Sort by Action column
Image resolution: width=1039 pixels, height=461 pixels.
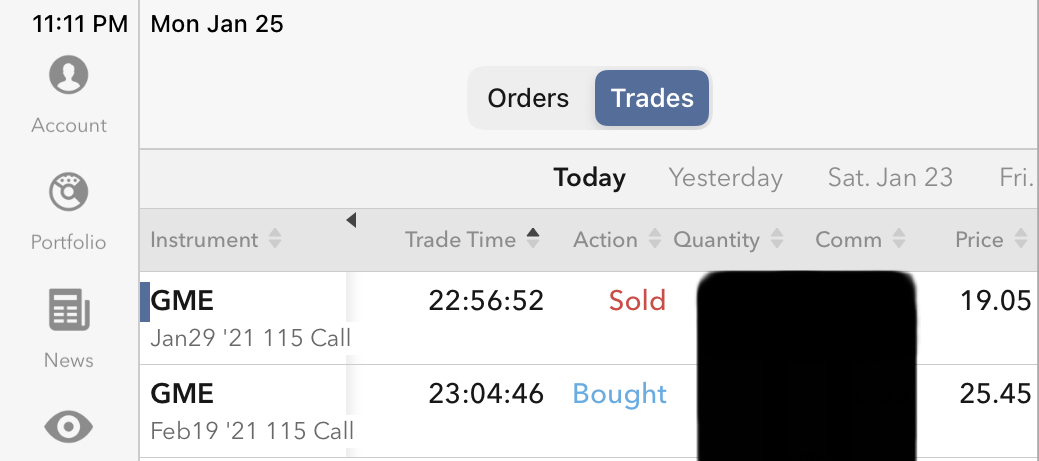[616, 240]
